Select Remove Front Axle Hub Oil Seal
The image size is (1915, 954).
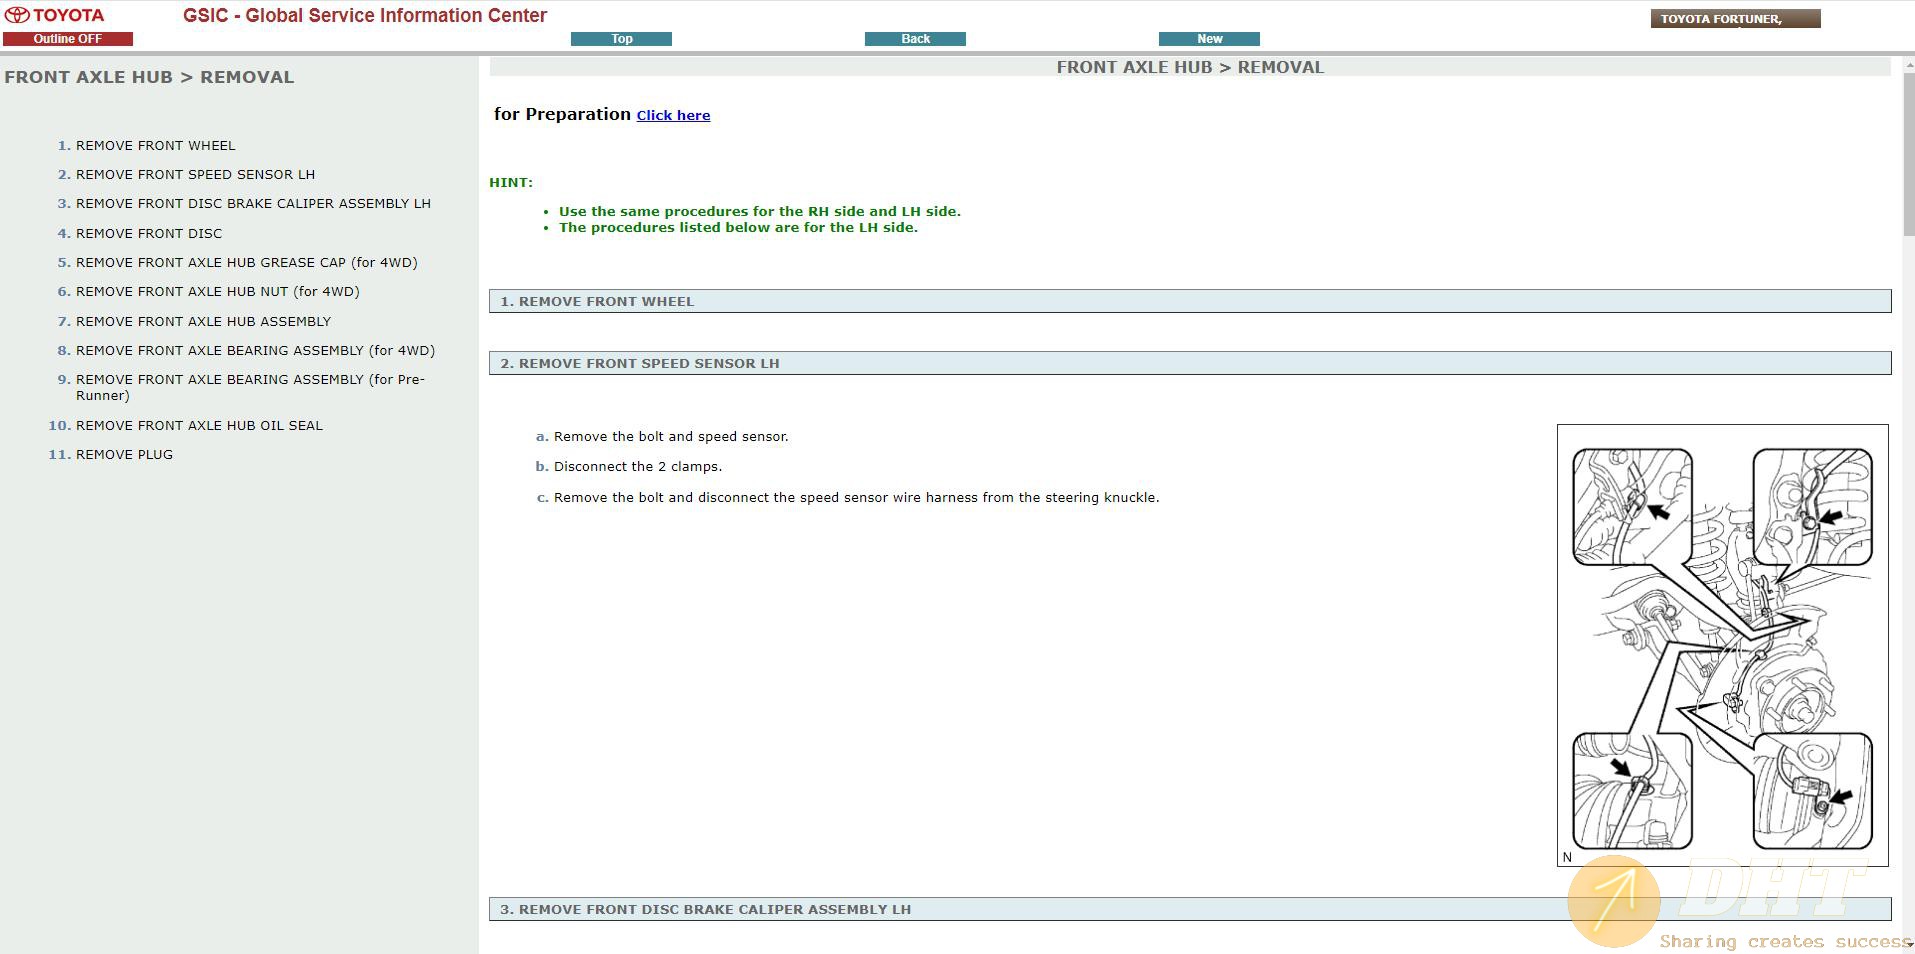tap(199, 425)
